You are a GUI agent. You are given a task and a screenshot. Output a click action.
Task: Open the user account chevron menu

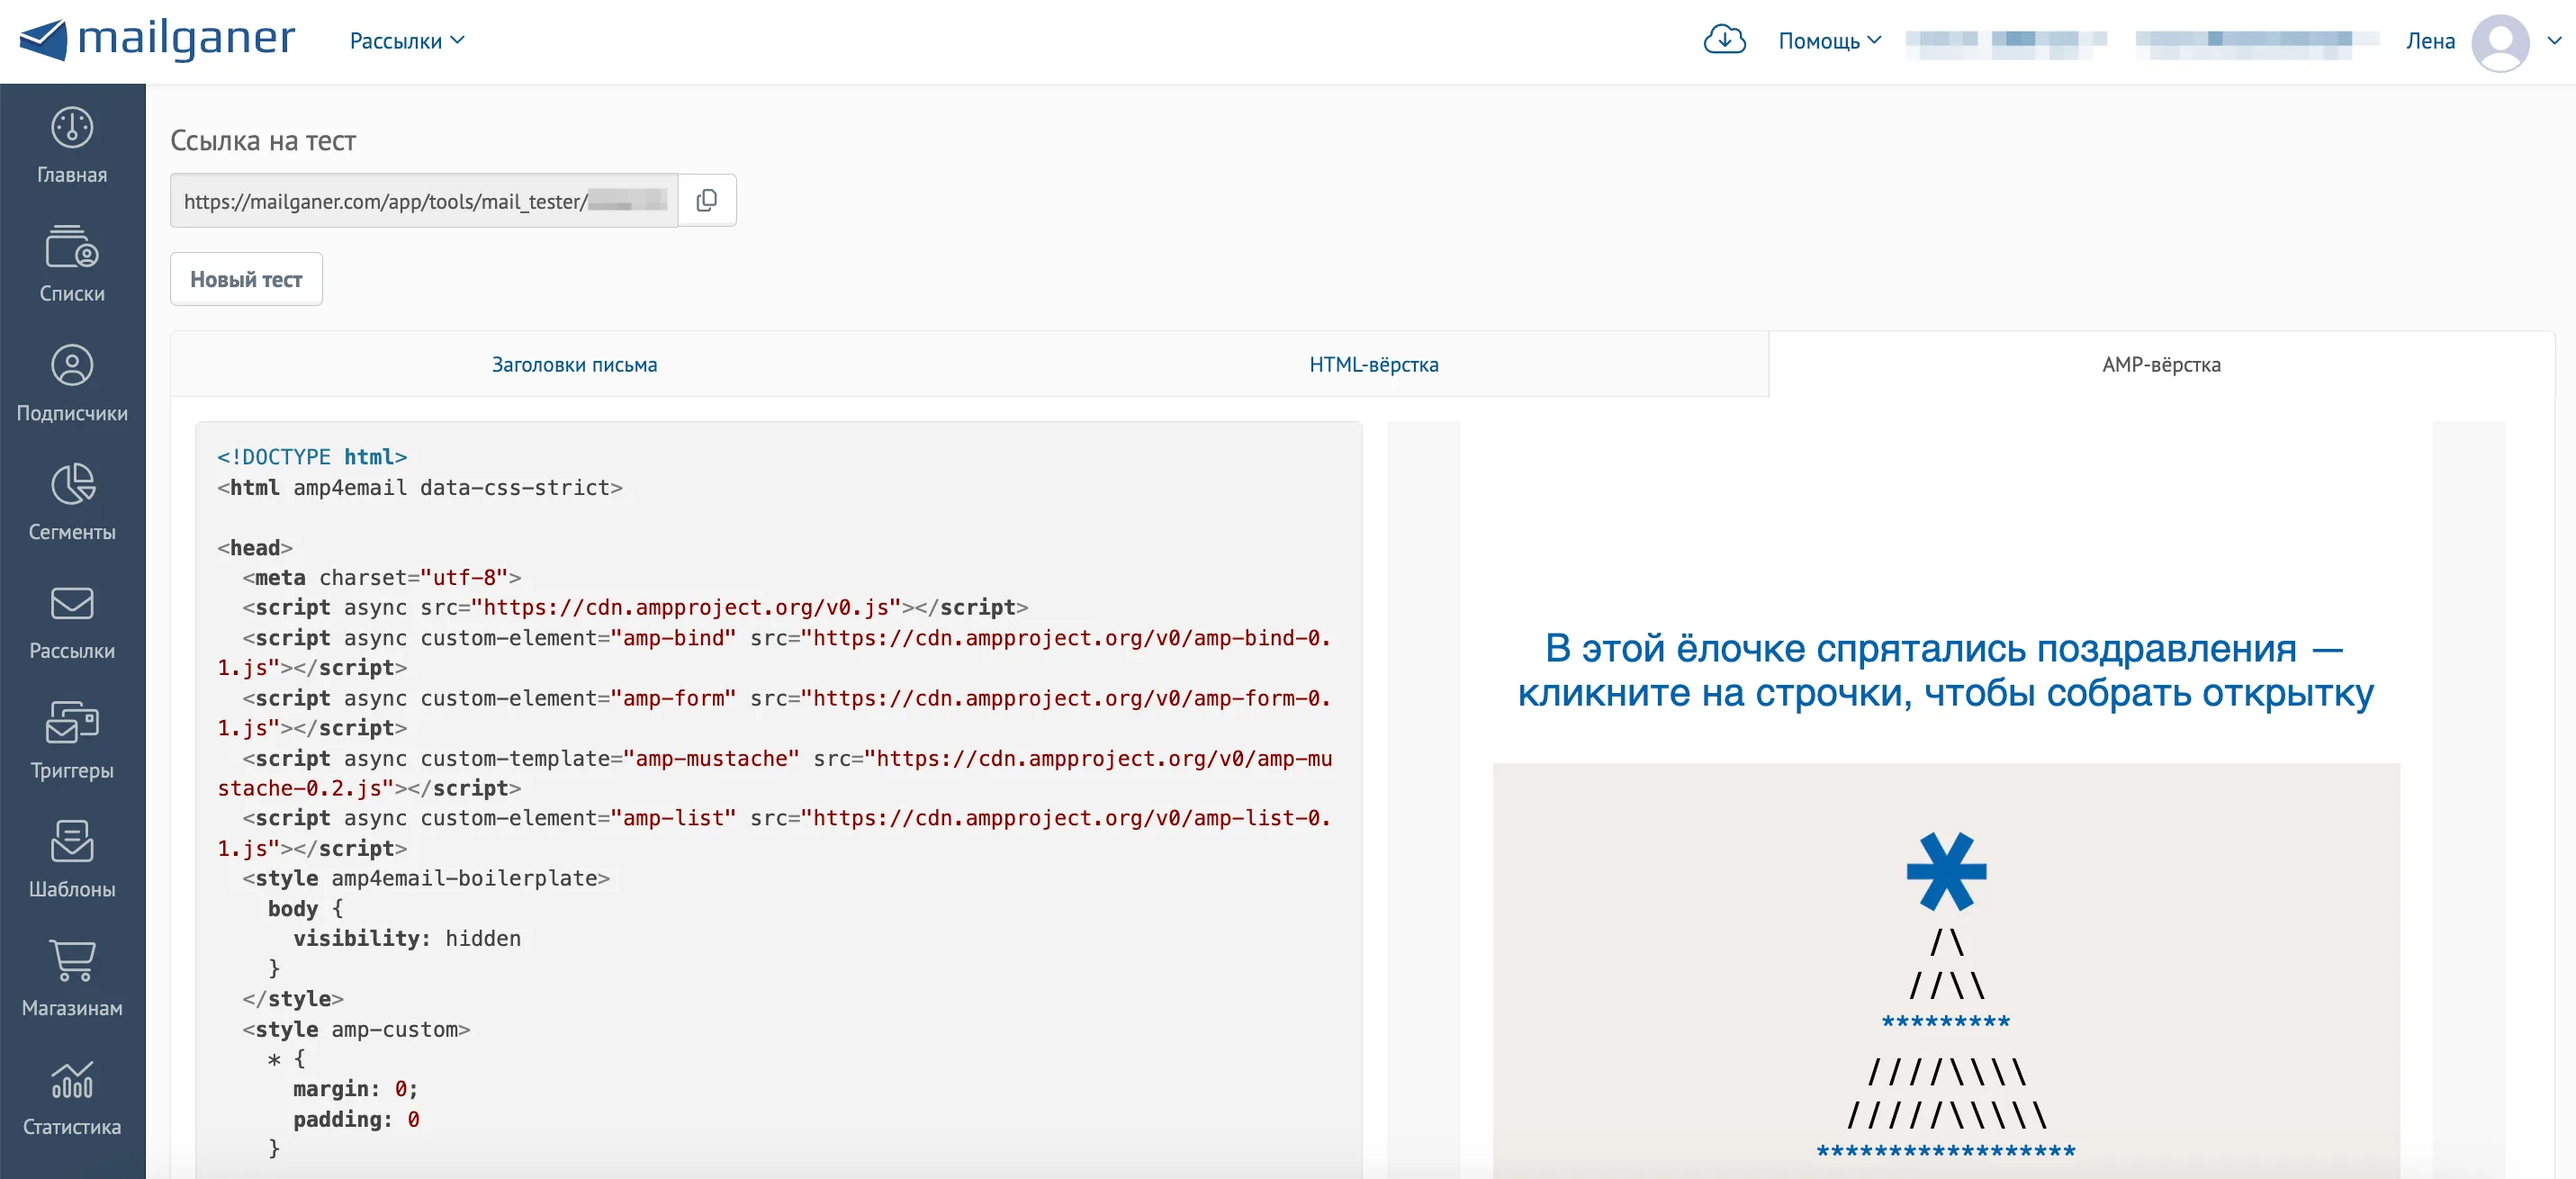click(x=2553, y=41)
